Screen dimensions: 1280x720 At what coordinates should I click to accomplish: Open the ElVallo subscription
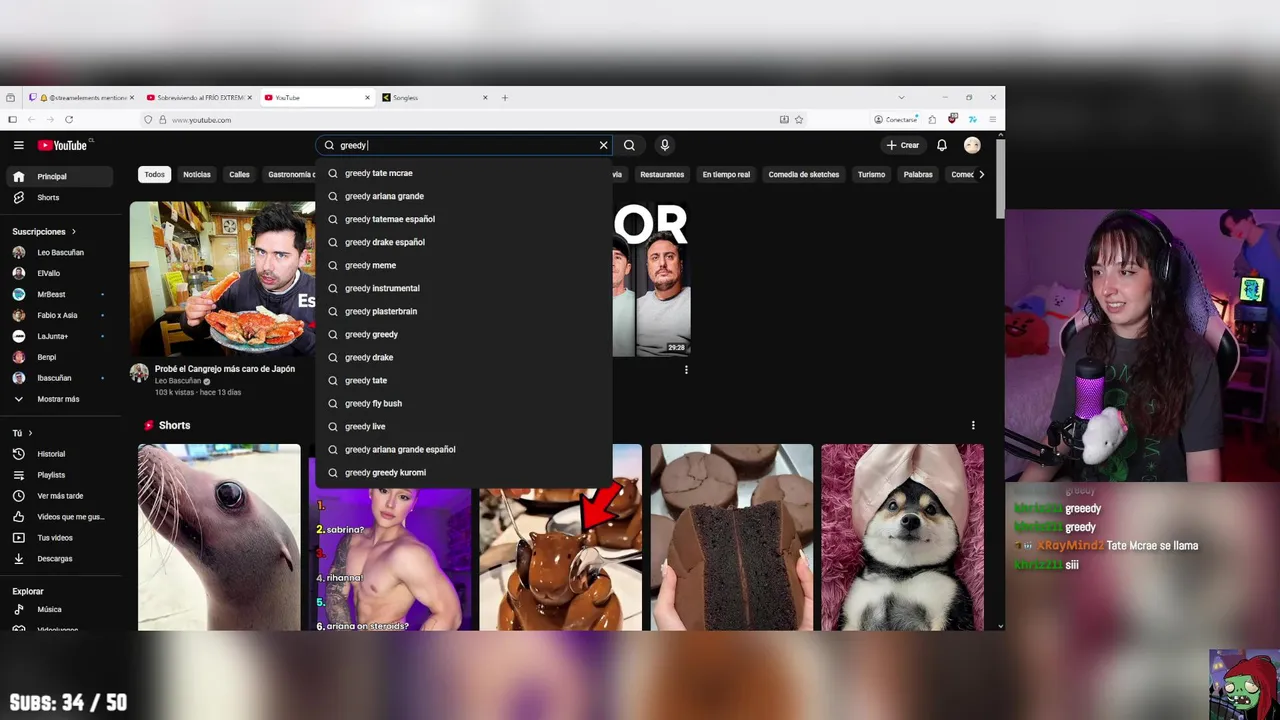[x=60, y=273]
